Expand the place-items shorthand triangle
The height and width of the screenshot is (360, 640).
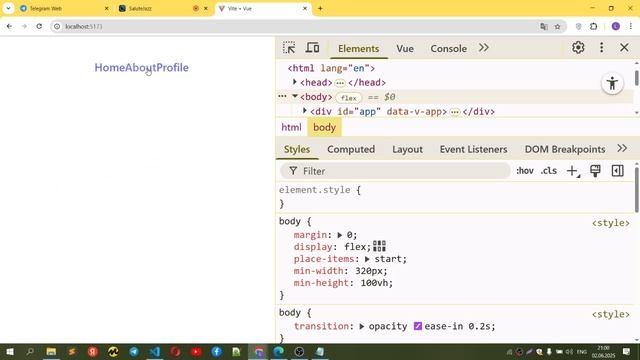(x=367, y=259)
